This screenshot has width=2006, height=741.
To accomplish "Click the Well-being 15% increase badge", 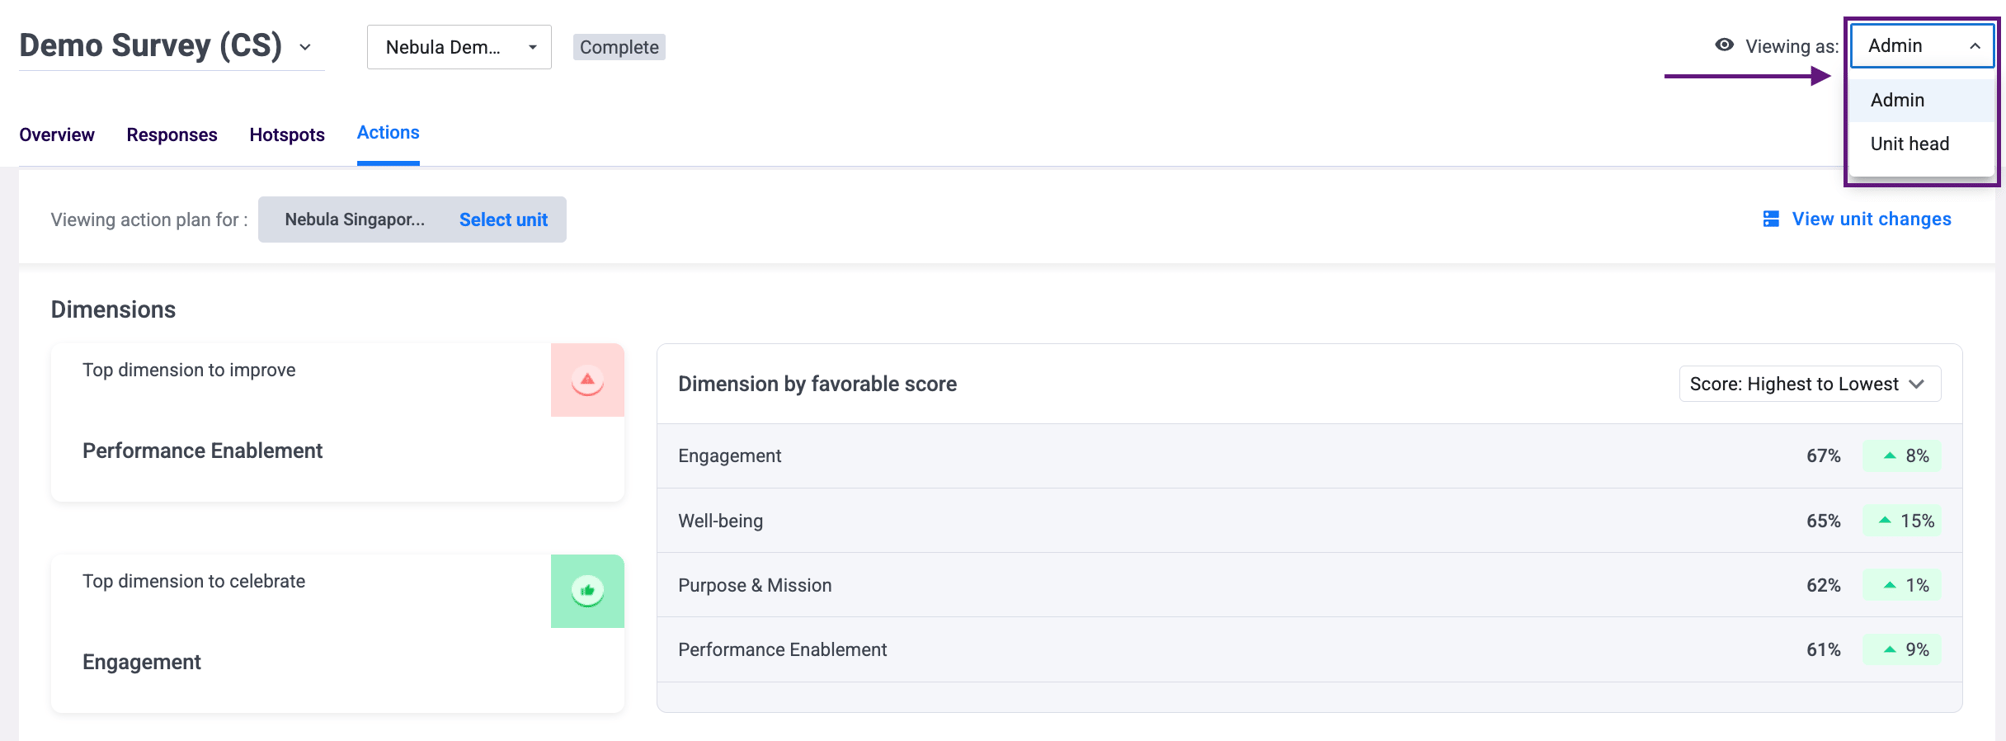I will point(1902,521).
